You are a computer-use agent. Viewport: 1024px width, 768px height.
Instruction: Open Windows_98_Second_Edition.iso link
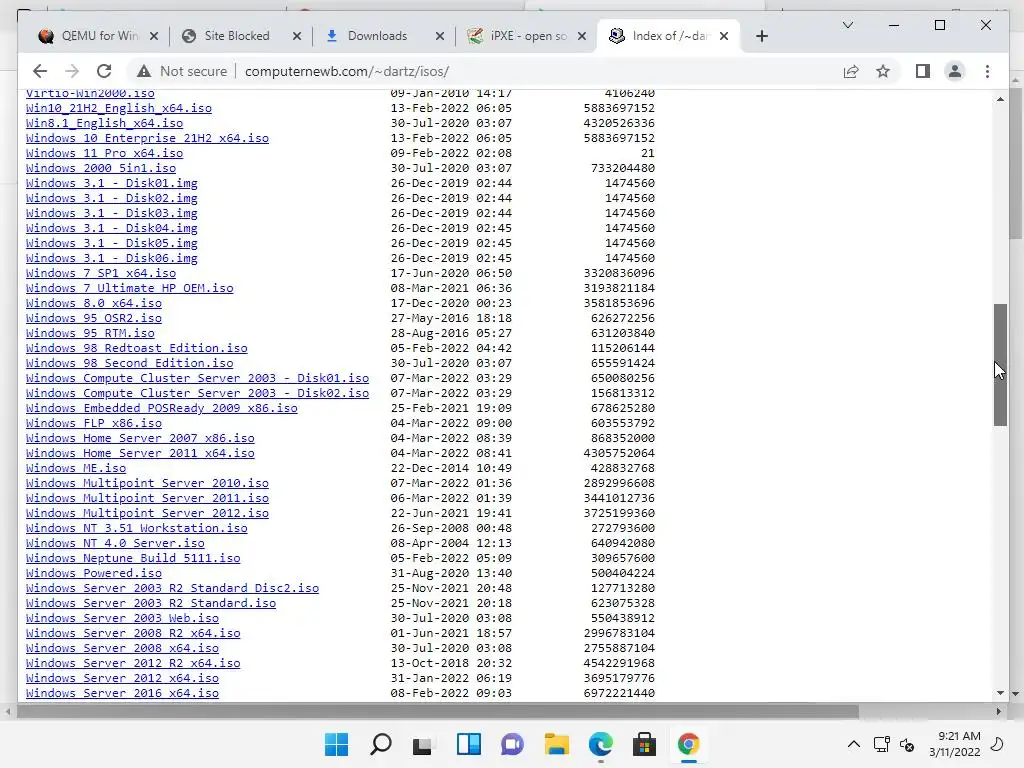tap(129, 363)
